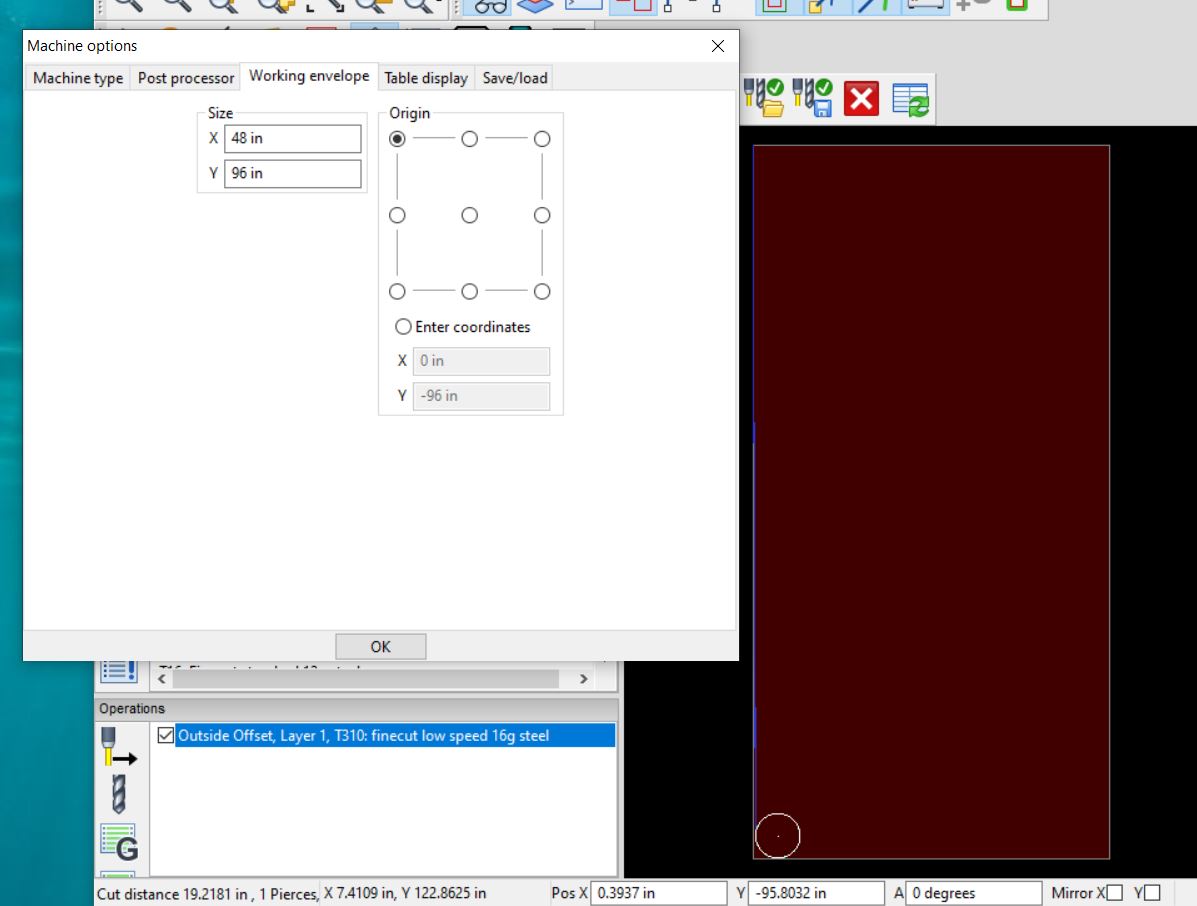Viewport: 1197px width, 906px height.
Task: Switch to the Post processor tab
Action: [x=185, y=78]
